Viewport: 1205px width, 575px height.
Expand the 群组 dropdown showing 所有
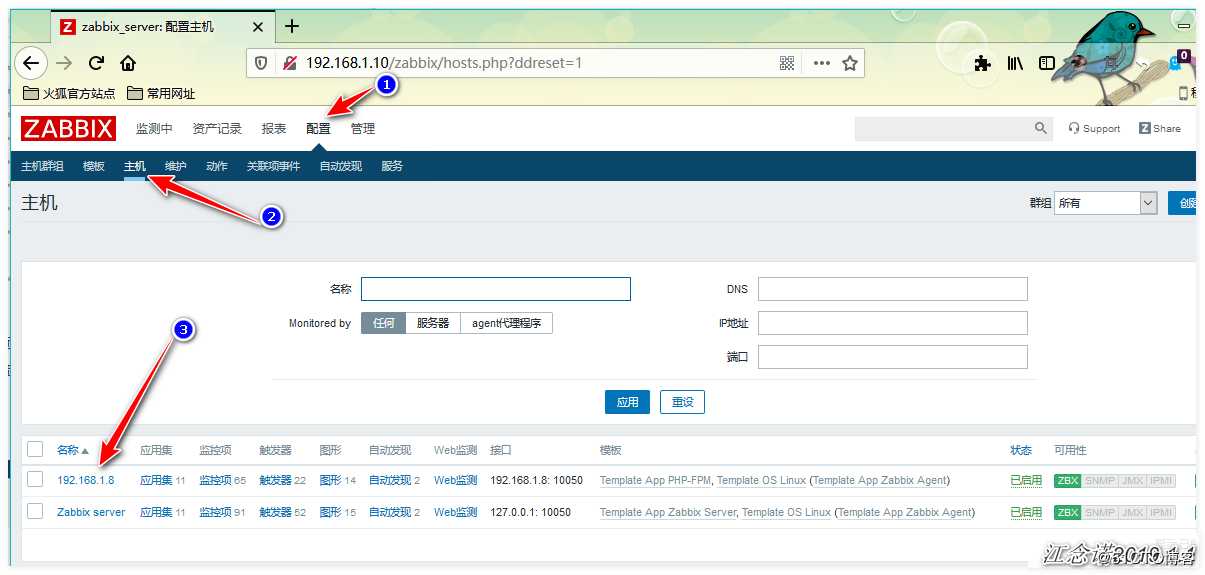coord(1106,202)
